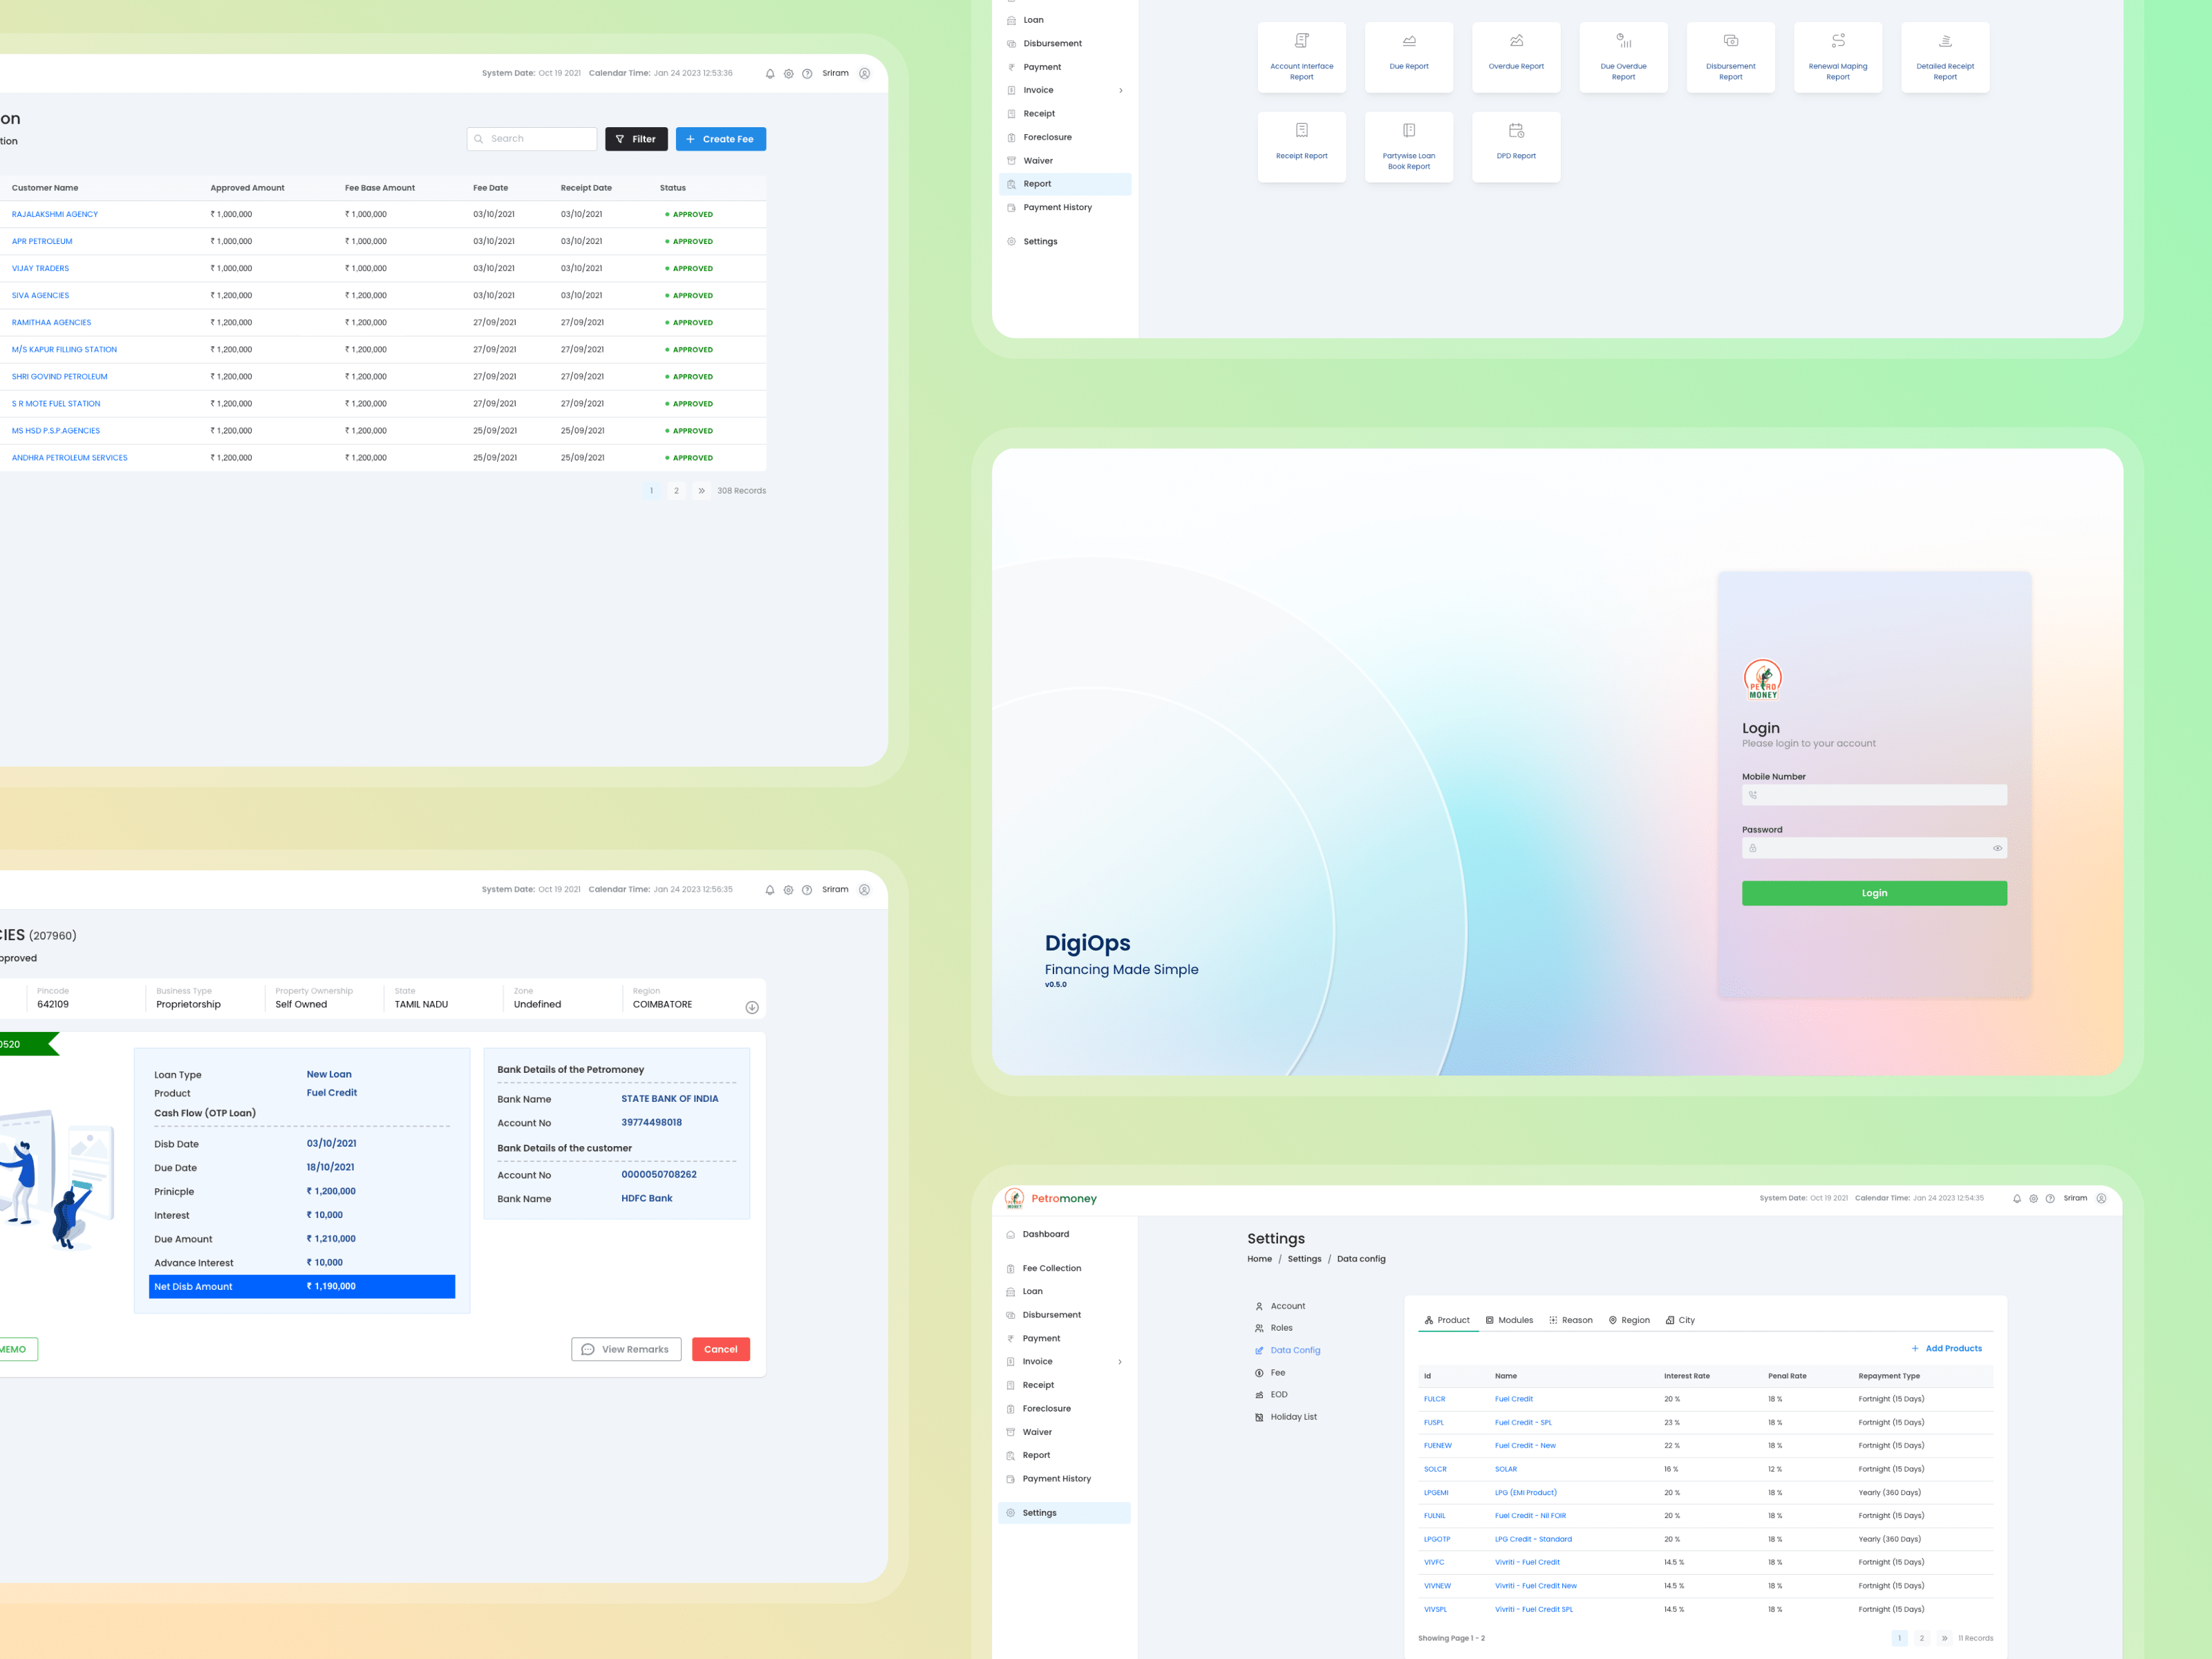Open the settings gear in Settings page header
This screenshot has height=1659, width=2212.
[x=2033, y=1198]
